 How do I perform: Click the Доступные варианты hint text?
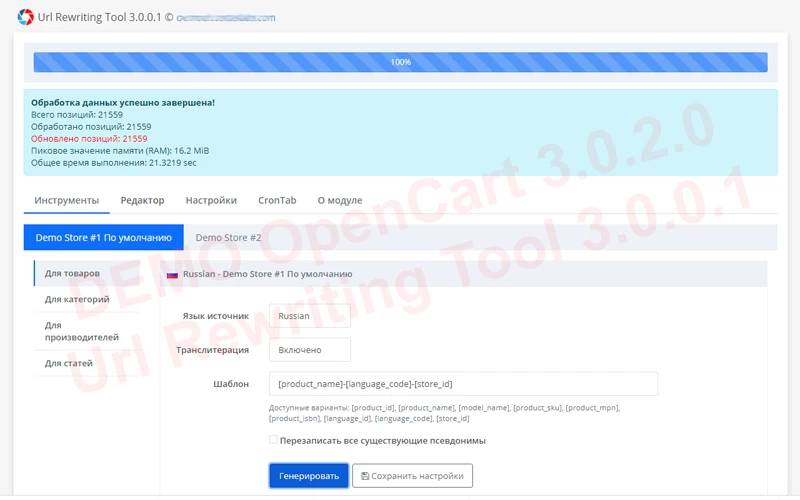[x=444, y=413]
